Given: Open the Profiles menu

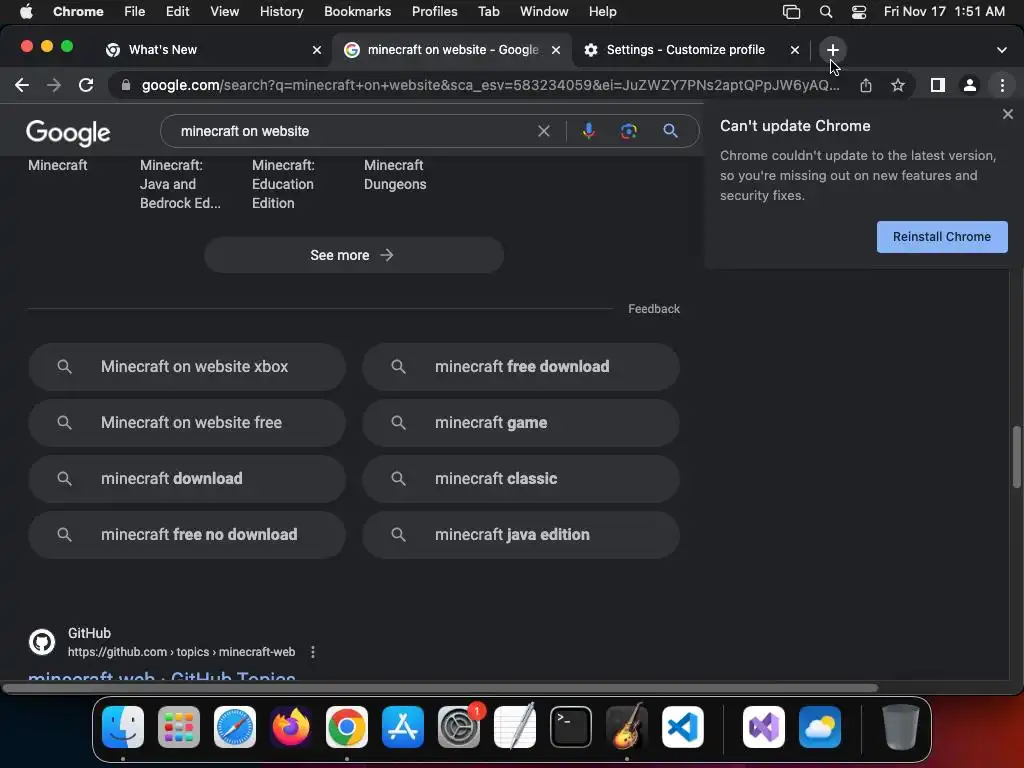Looking at the screenshot, I should pos(434,12).
